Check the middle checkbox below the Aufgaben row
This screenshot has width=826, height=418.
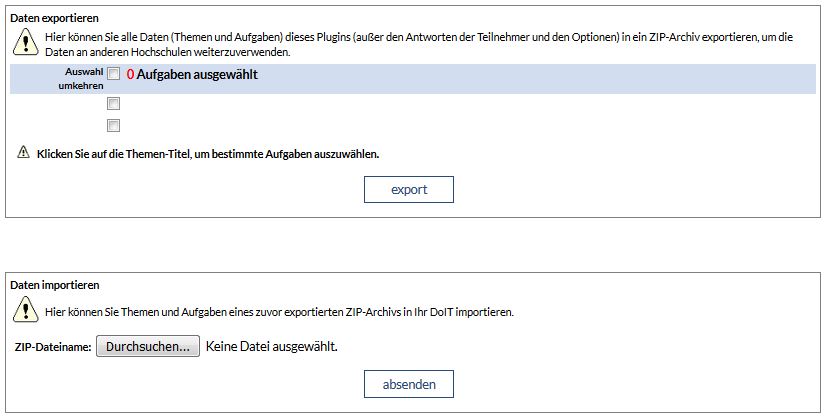click(114, 103)
